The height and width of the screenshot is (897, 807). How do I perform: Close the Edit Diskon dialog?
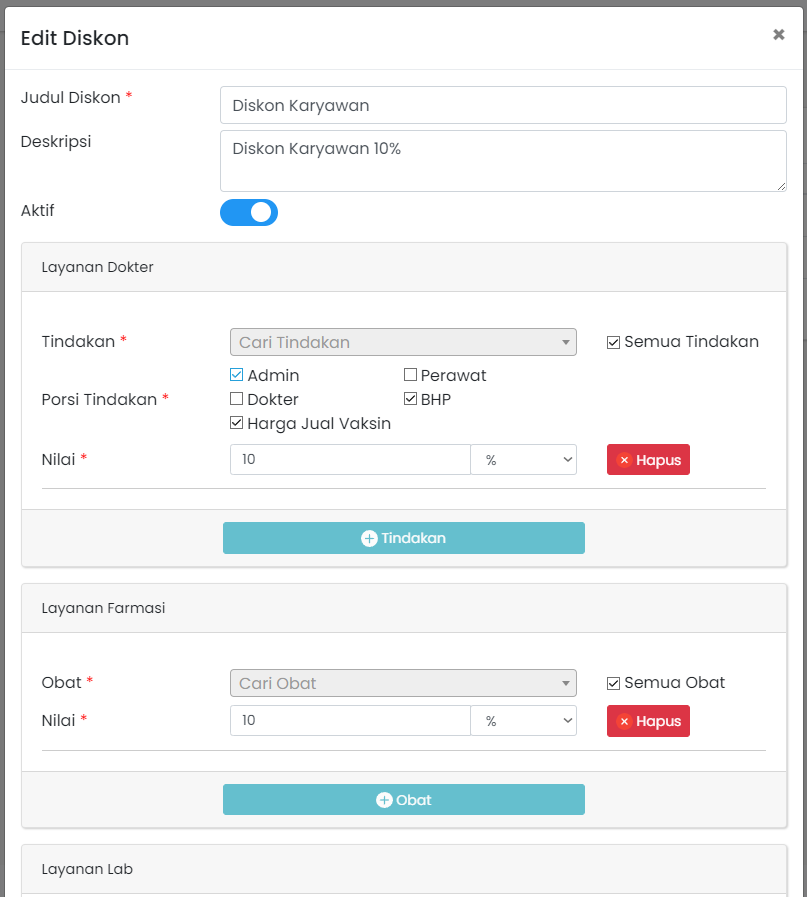(778, 35)
